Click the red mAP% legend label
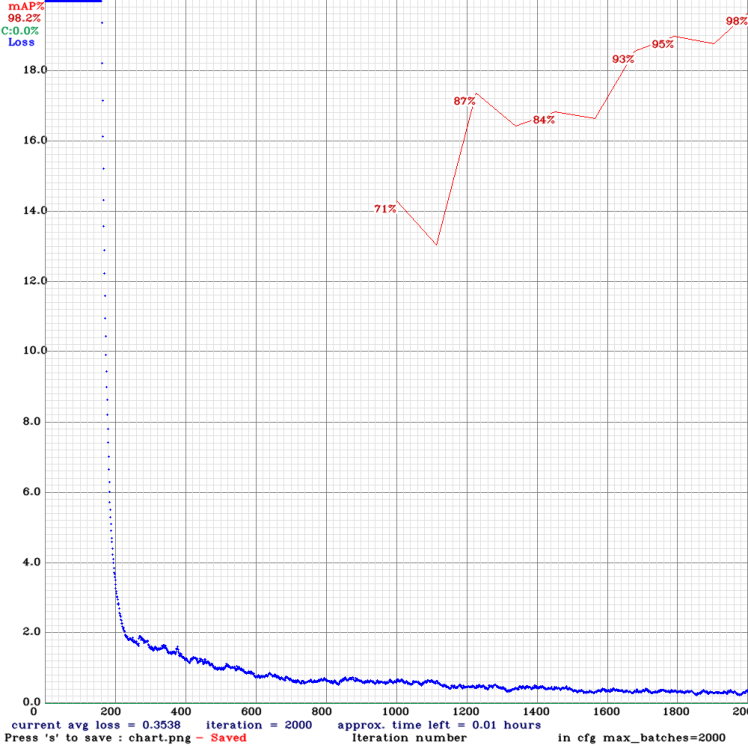The width and height of the screenshot is (748, 748). 26,6
